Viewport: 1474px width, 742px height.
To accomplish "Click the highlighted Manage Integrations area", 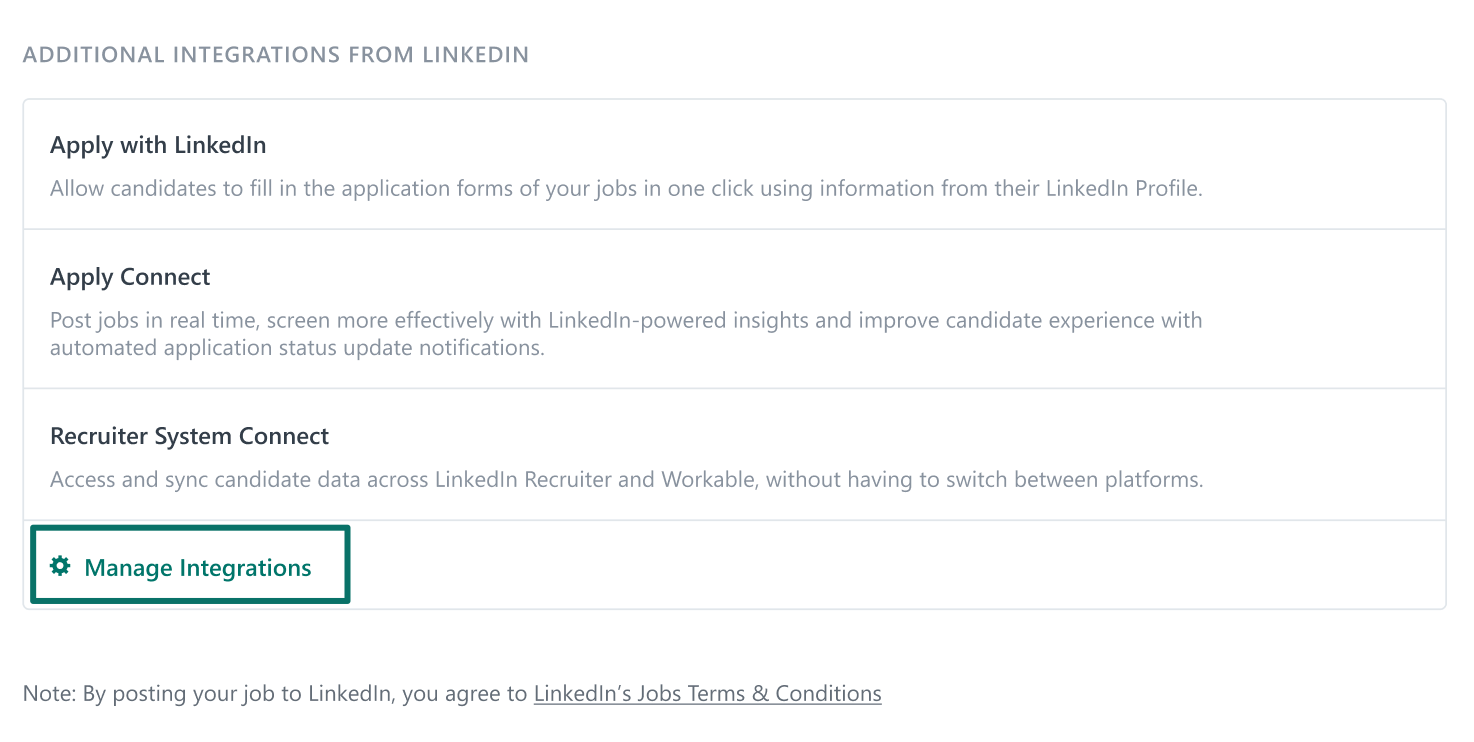I will click(x=190, y=563).
